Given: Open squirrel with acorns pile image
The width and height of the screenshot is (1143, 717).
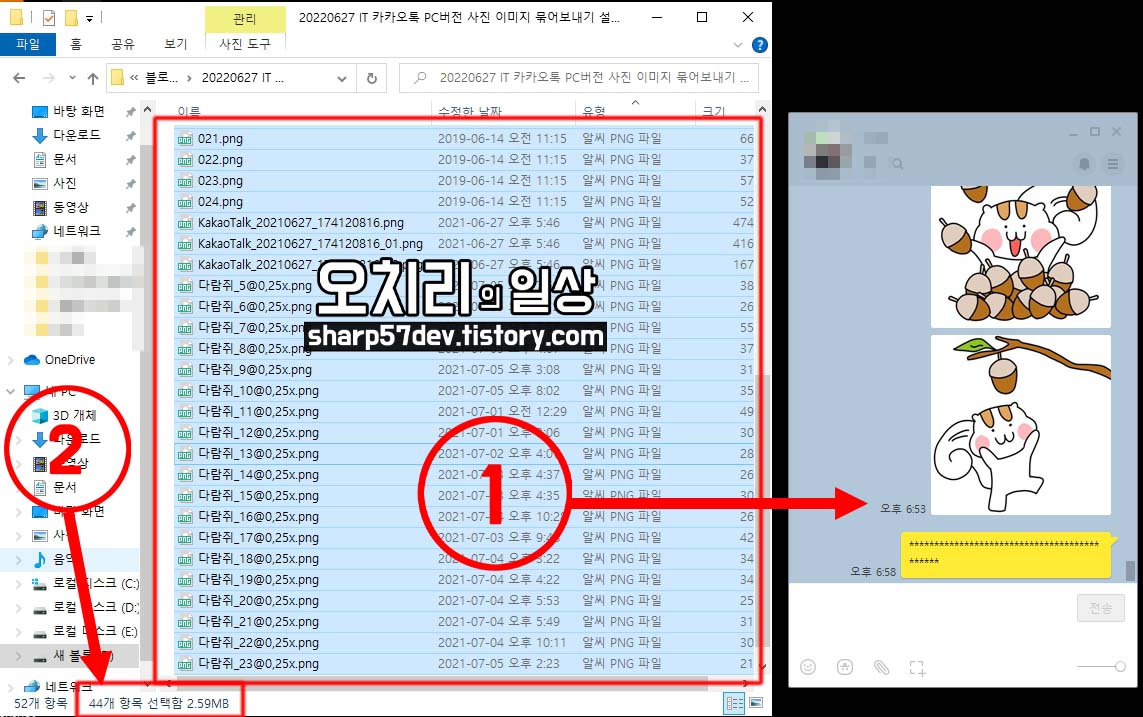Looking at the screenshot, I should point(1021,256).
